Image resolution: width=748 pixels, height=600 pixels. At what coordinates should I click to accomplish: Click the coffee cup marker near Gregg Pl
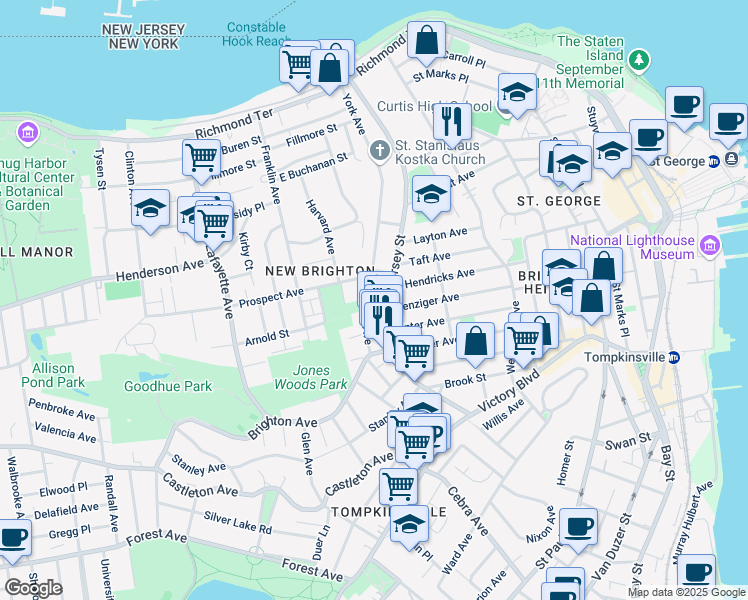pyautogui.click(x=13, y=539)
